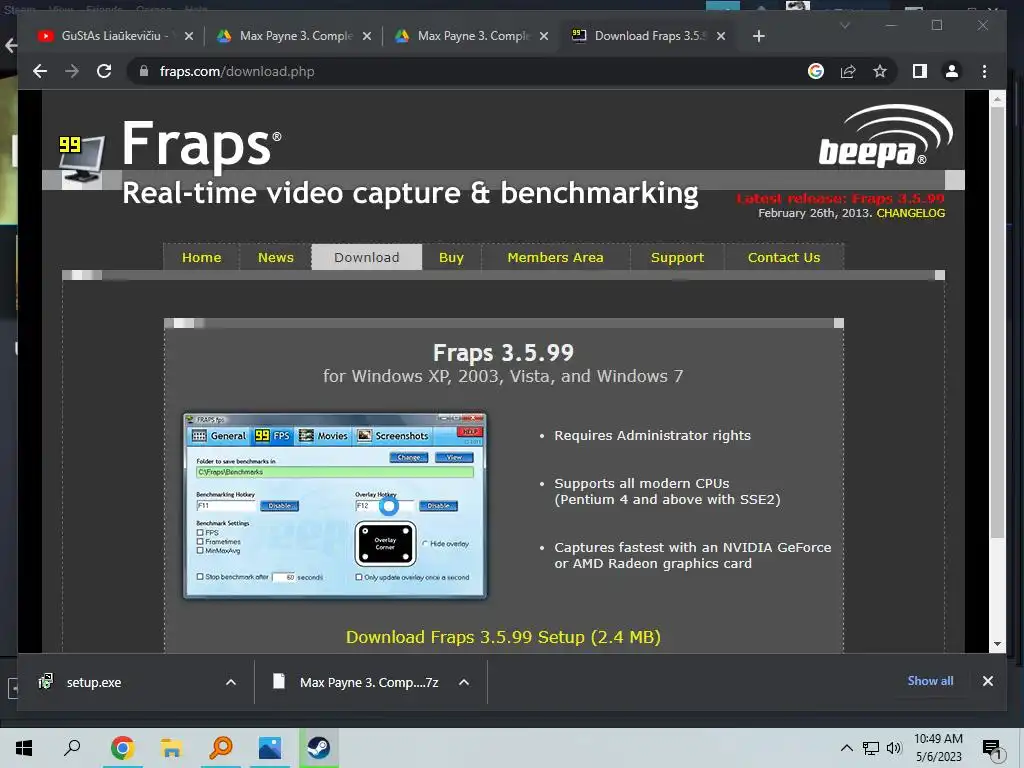Click the Steam taskbar icon
The width and height of the screenshot is (1024, 768).
tap(319, 748)
